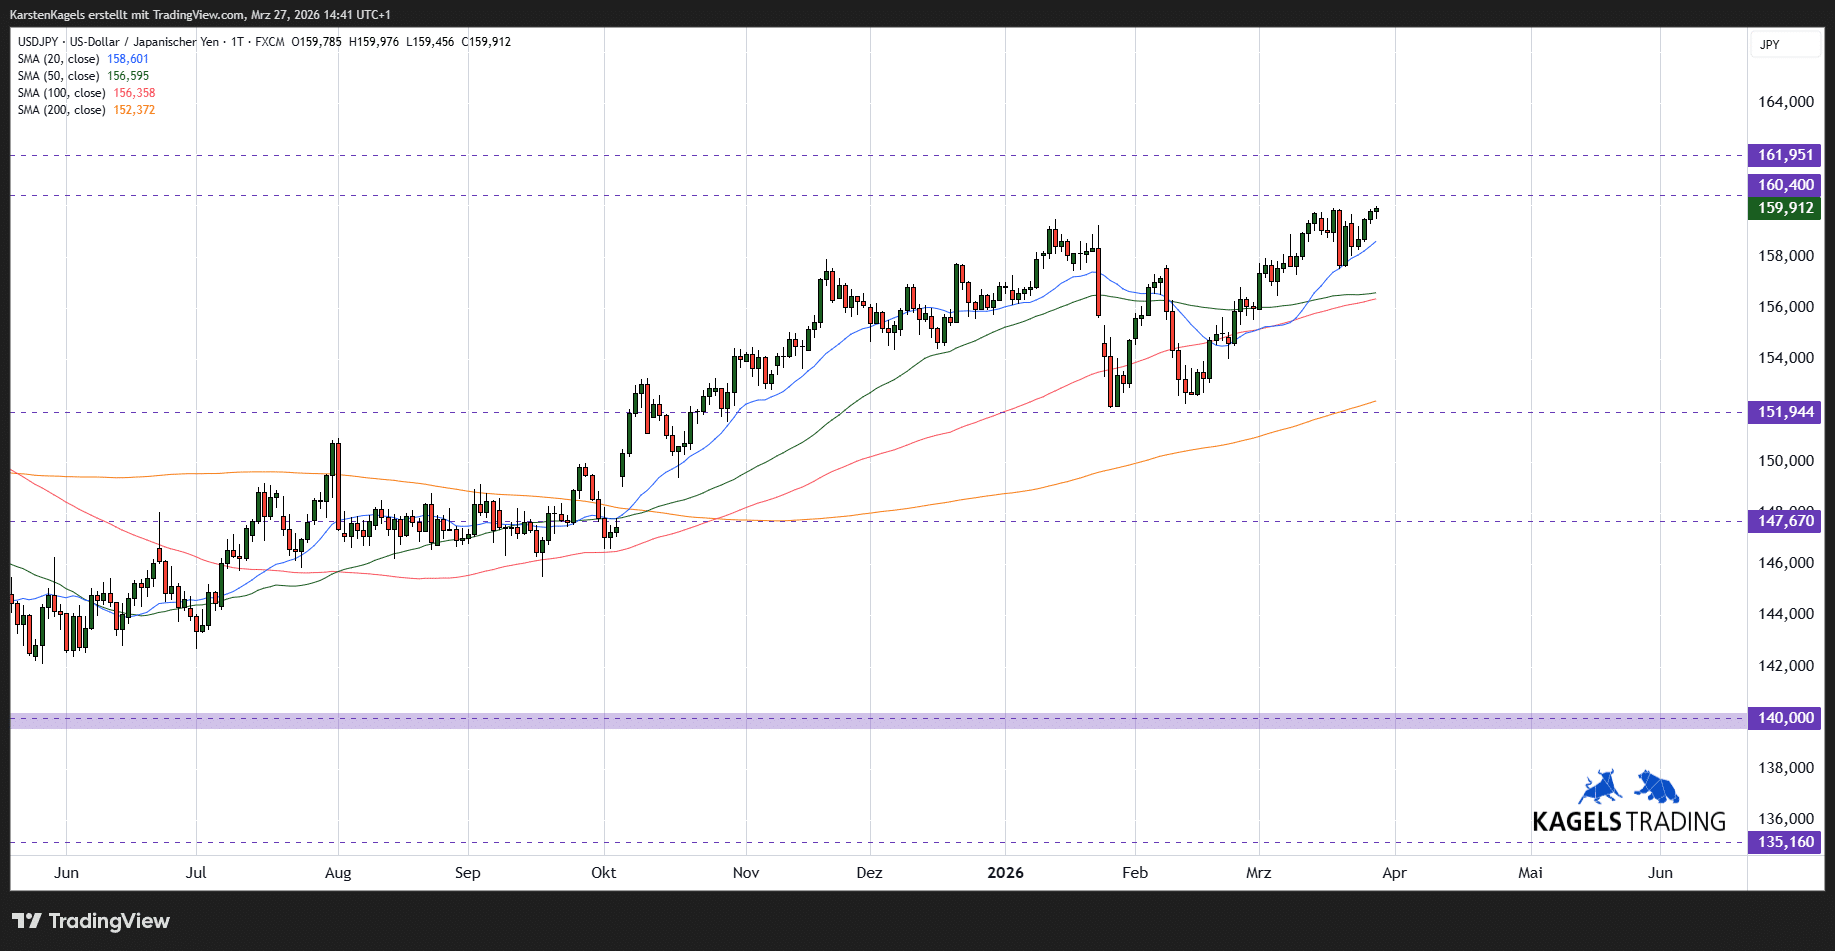Screen dimensions: 1835x951
Task: Click the 135,160 price level tag
Action: tap(1785, 842)
